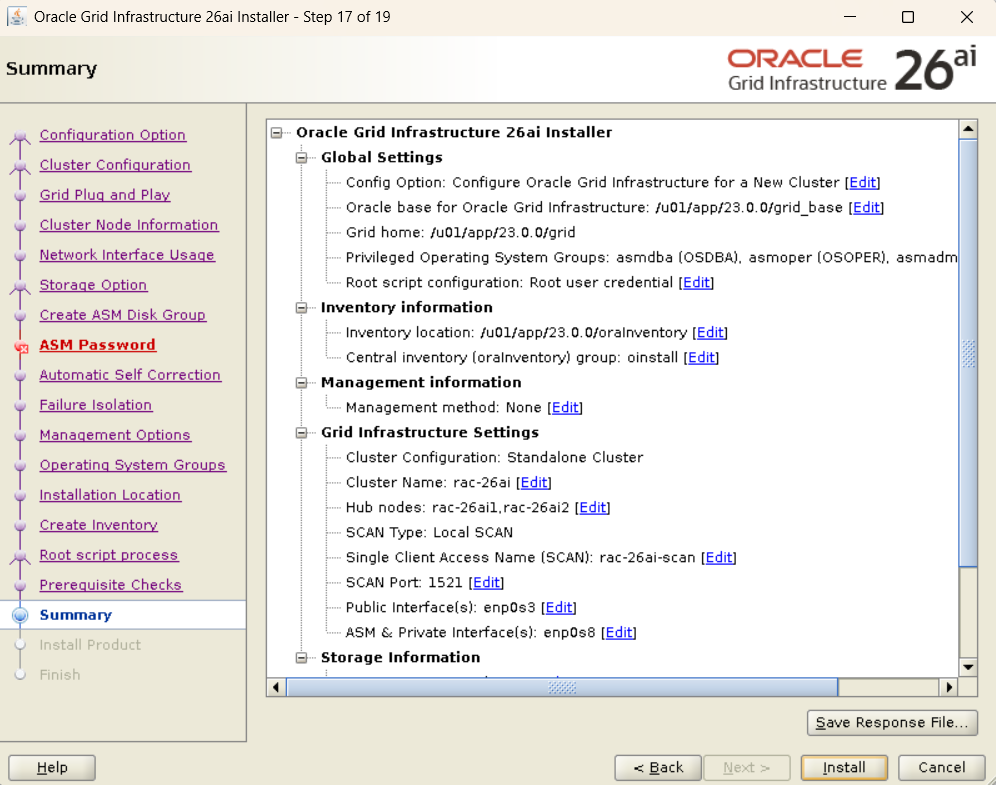Collapse the Grid Infrastructure Settings node

pos(301,433)
